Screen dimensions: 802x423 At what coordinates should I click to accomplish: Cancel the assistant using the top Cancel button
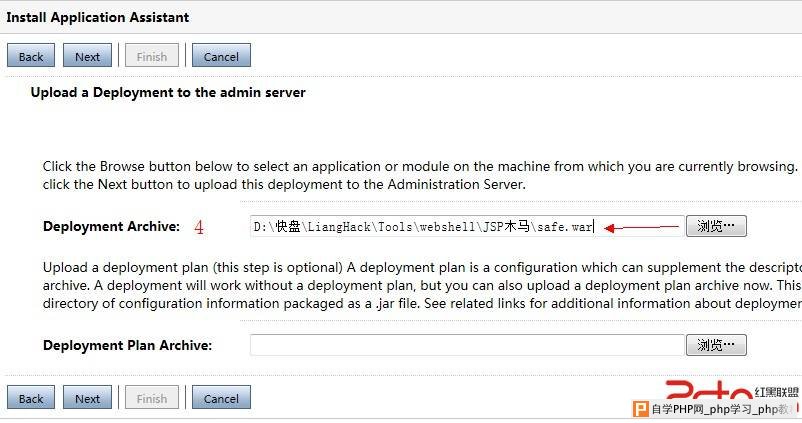coord(221,55)
